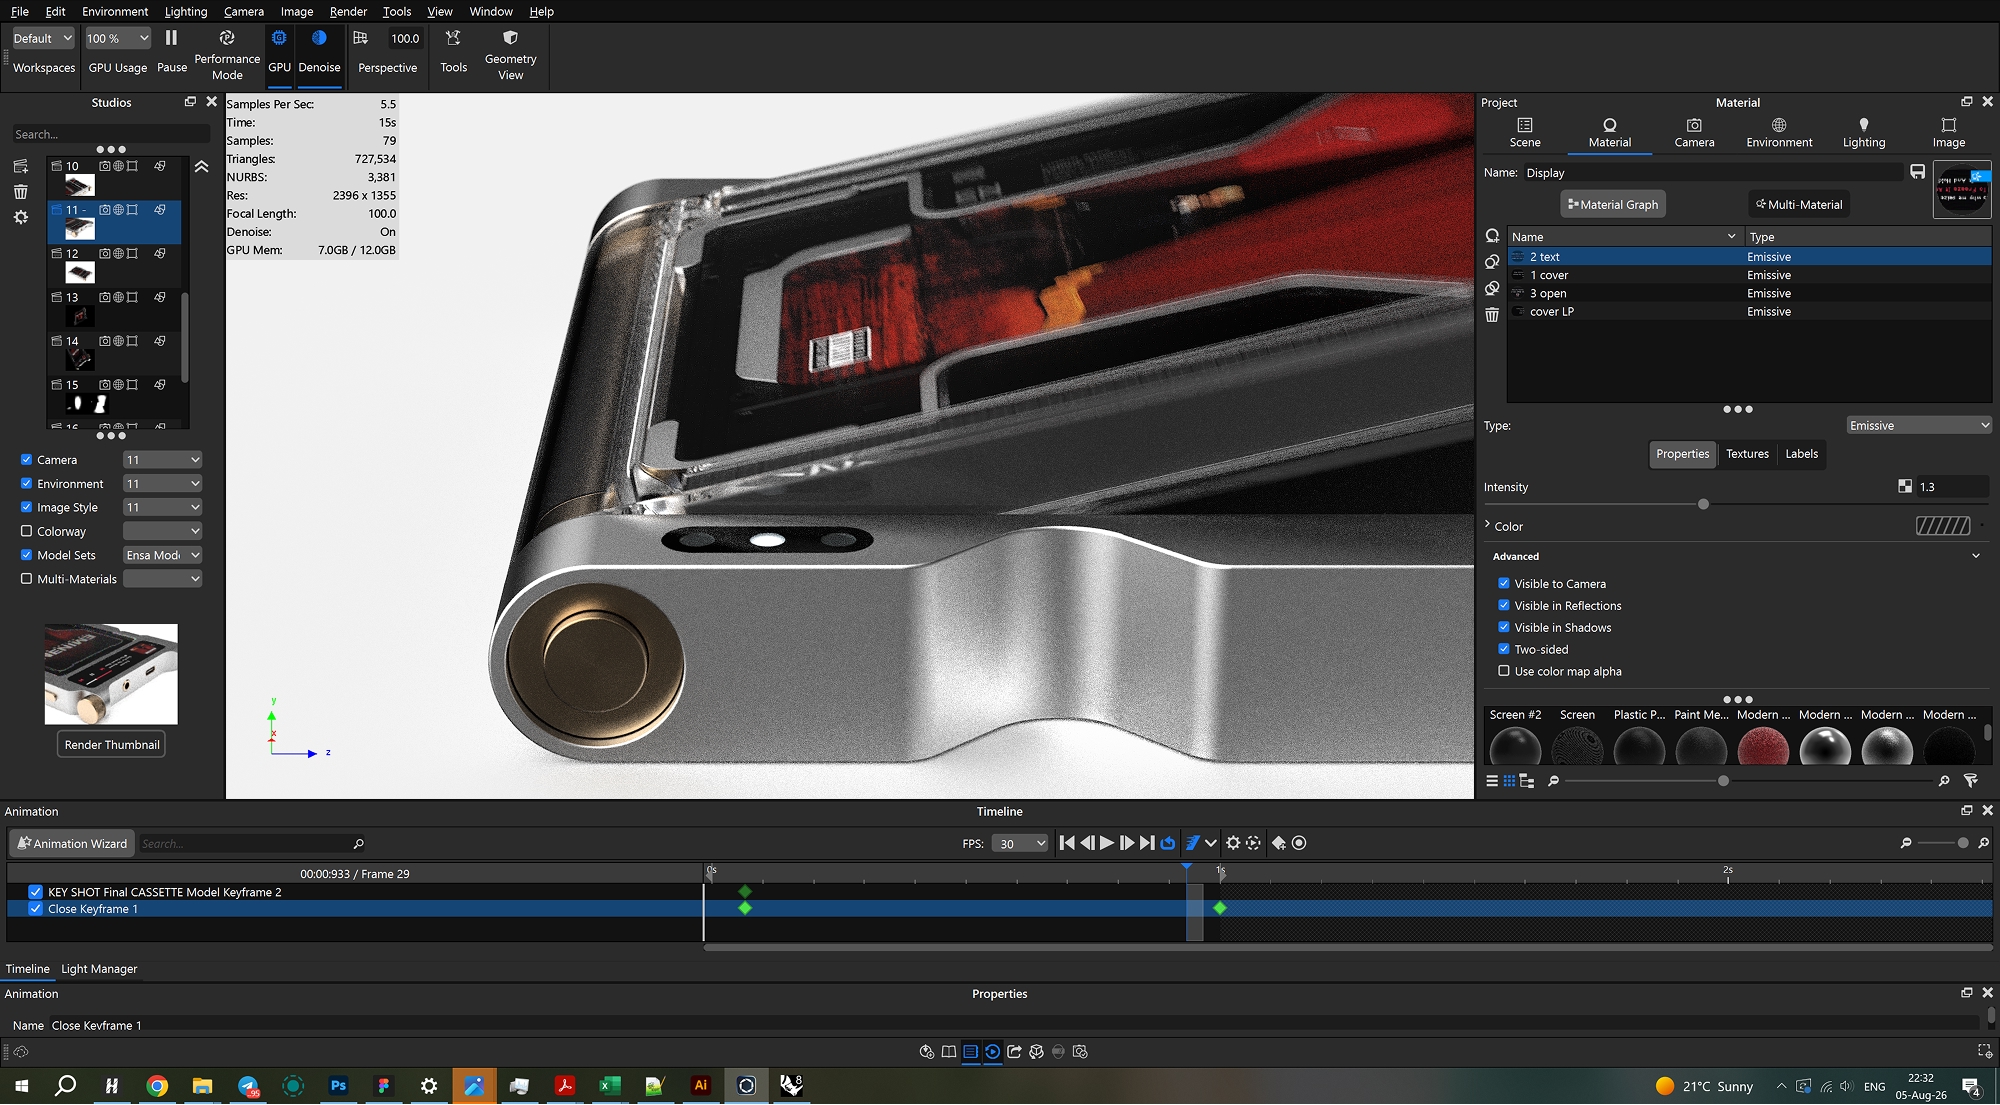Screen dimensions: 2000x1105
Task: Toggle the Camera checkbox in Studios
Action: (x=27, y=459)
